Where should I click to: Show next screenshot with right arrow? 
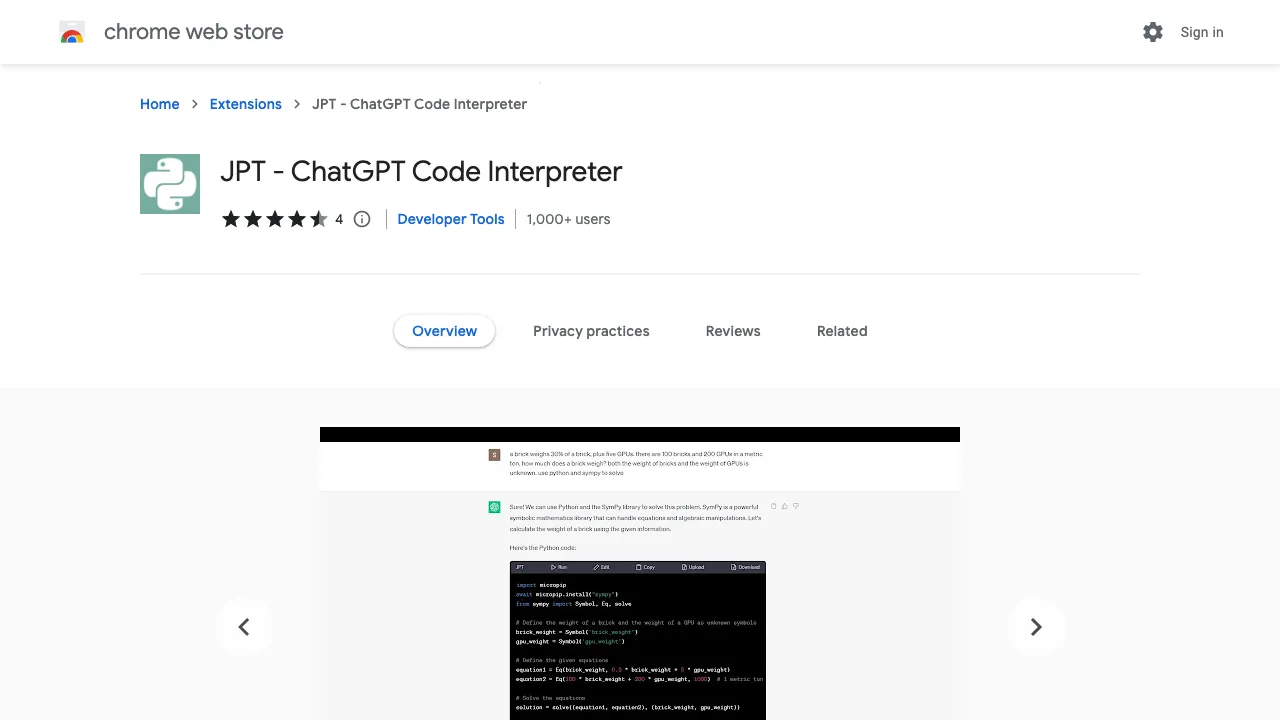pos(1036,627)
